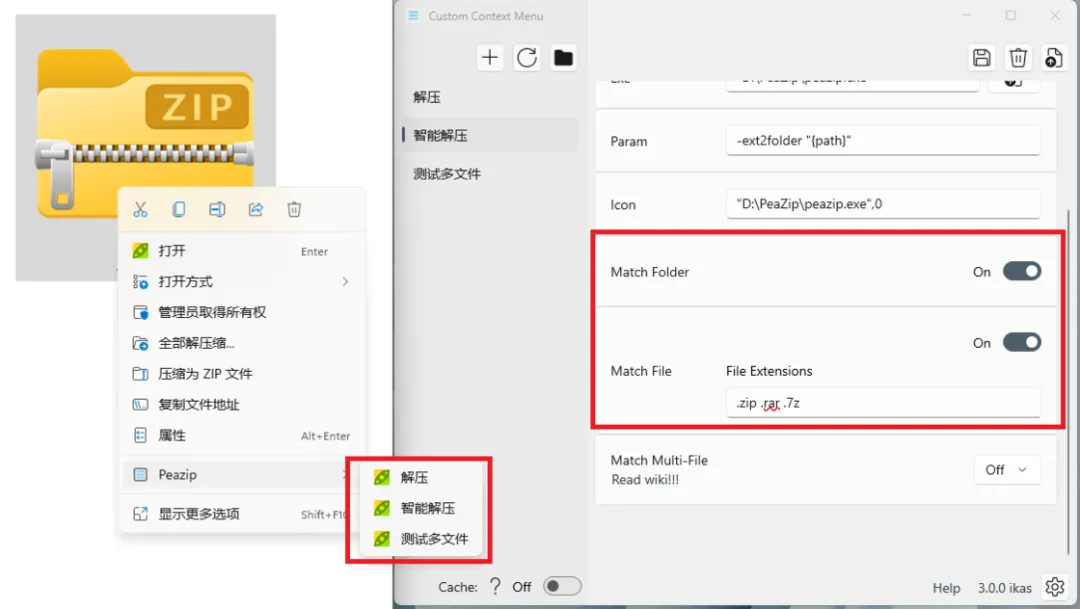The height and width of the screenshot is (609, 1080).
Task: Click the File Extensions input field
Action: pos(883,403)
